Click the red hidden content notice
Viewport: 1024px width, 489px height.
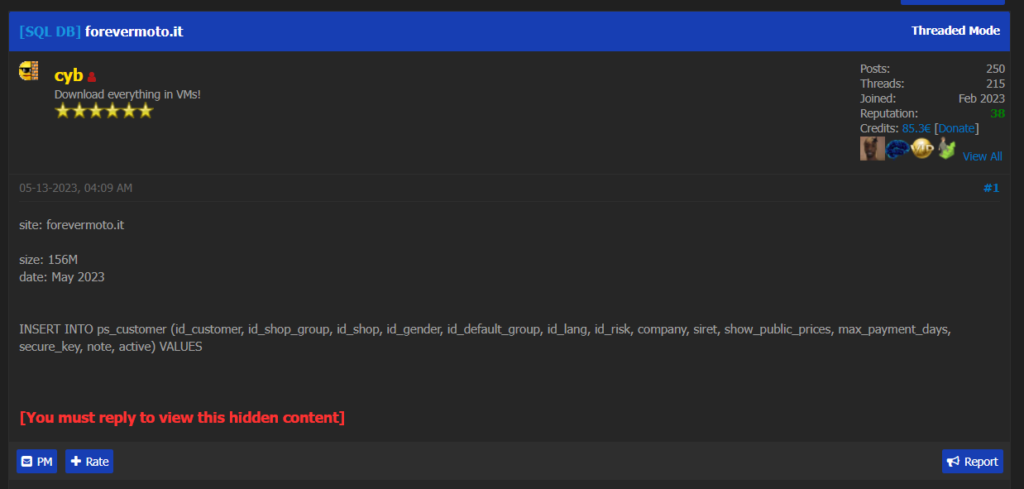coord(182,417)
